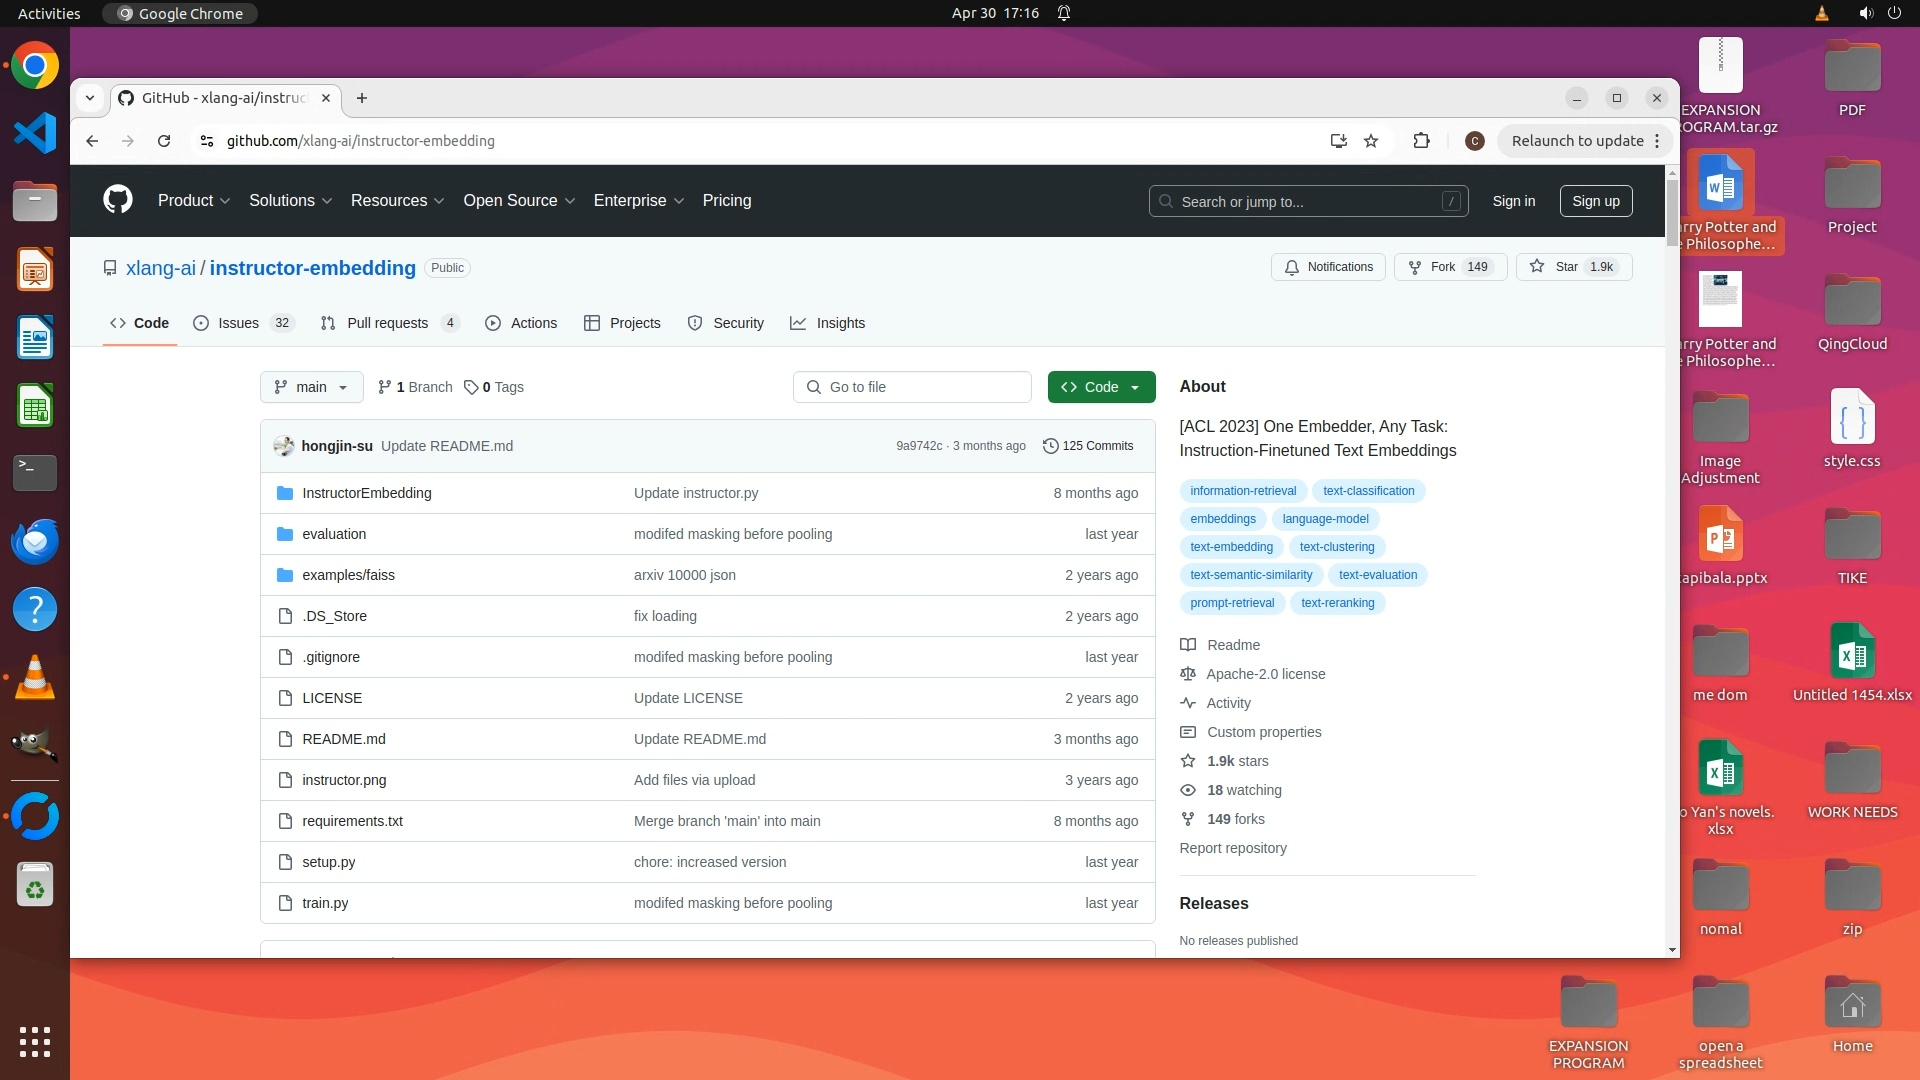This screenshot has height=1080, width=1920.
Task: Open system volume indicator
Action: click(1865, 13)
